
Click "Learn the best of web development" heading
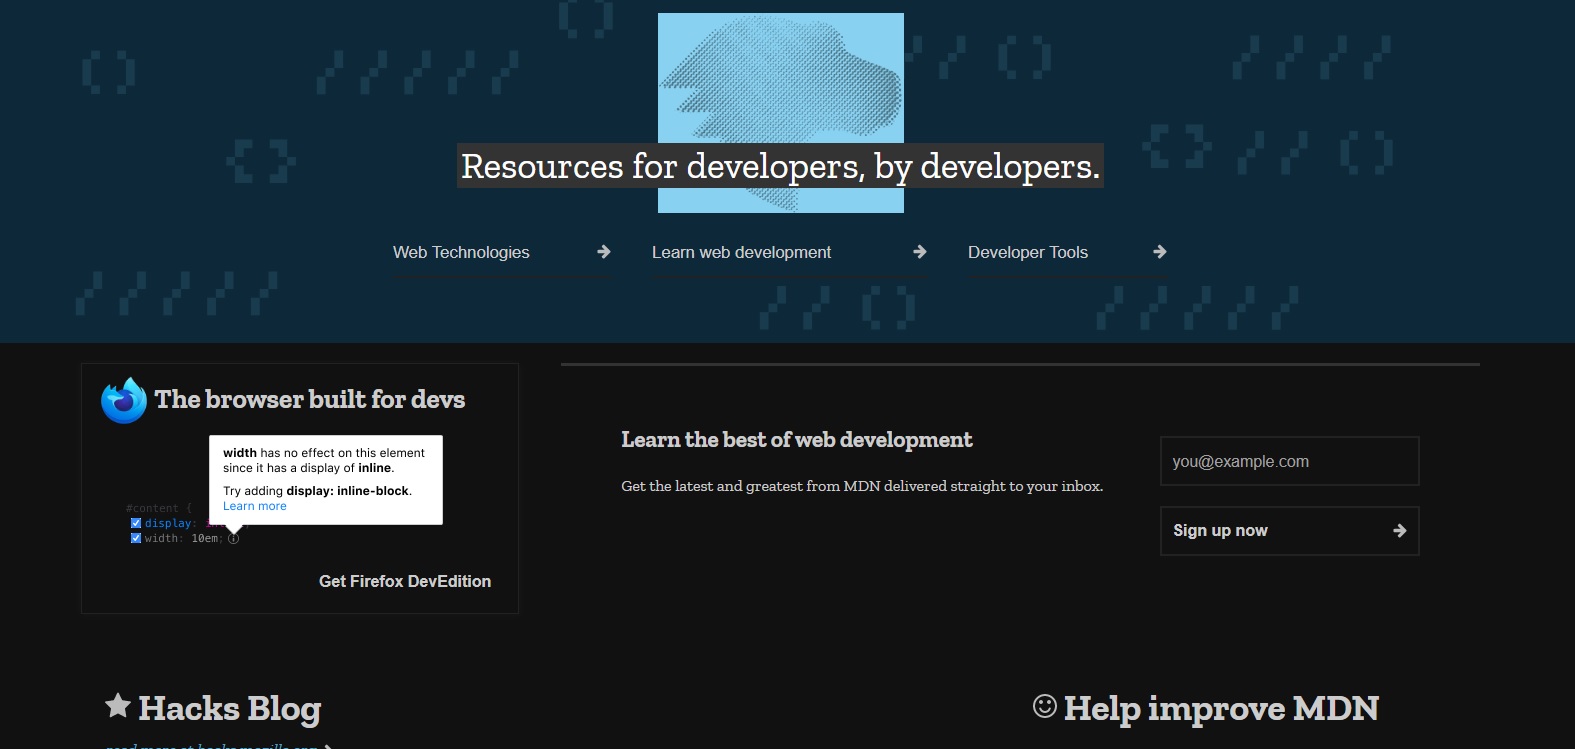tap(797, 440)
